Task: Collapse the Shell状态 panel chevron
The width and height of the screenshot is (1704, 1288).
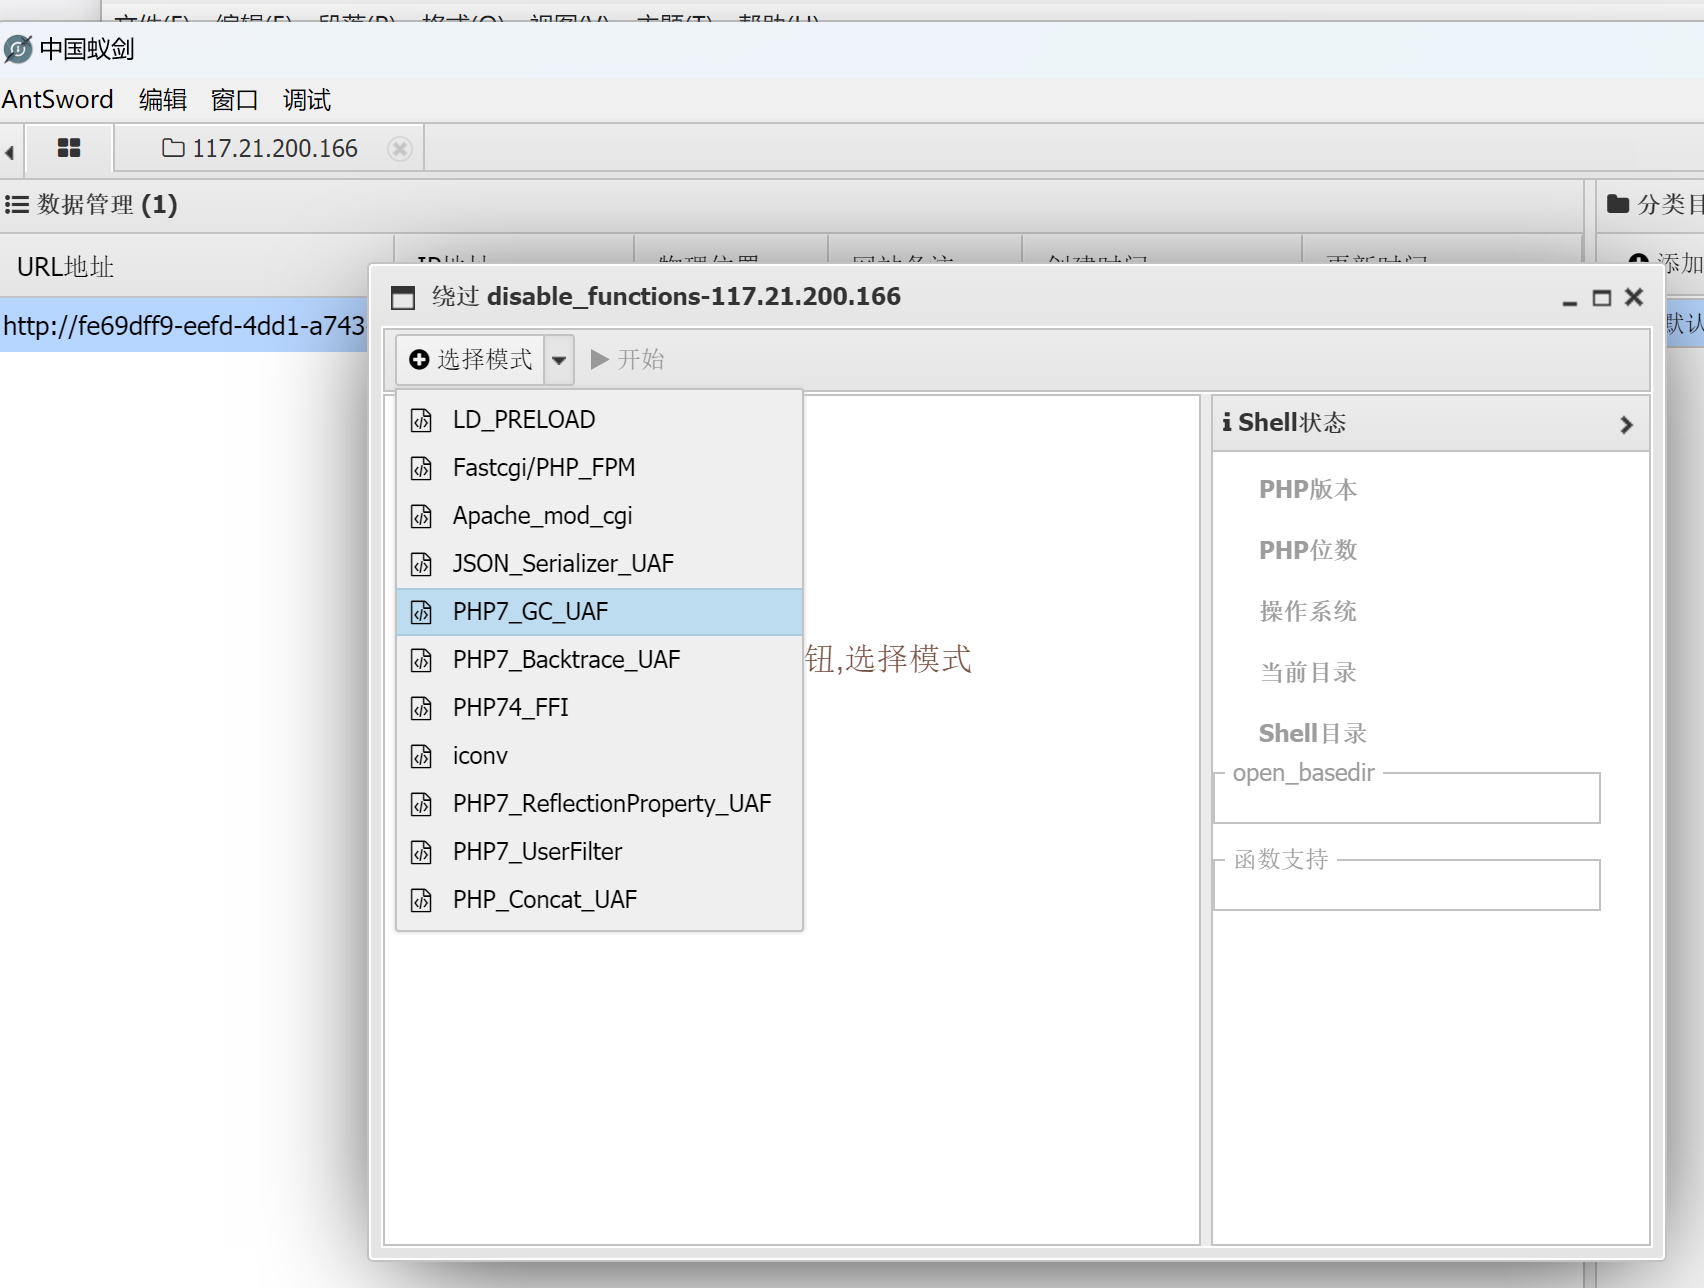Action: [x=1626, y=424]
